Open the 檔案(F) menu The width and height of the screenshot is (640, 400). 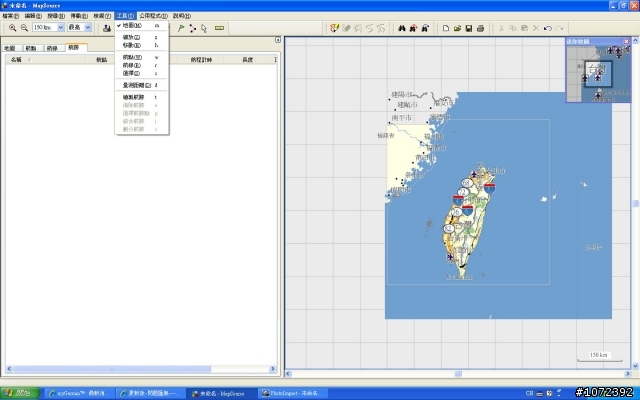pos(10,16)
